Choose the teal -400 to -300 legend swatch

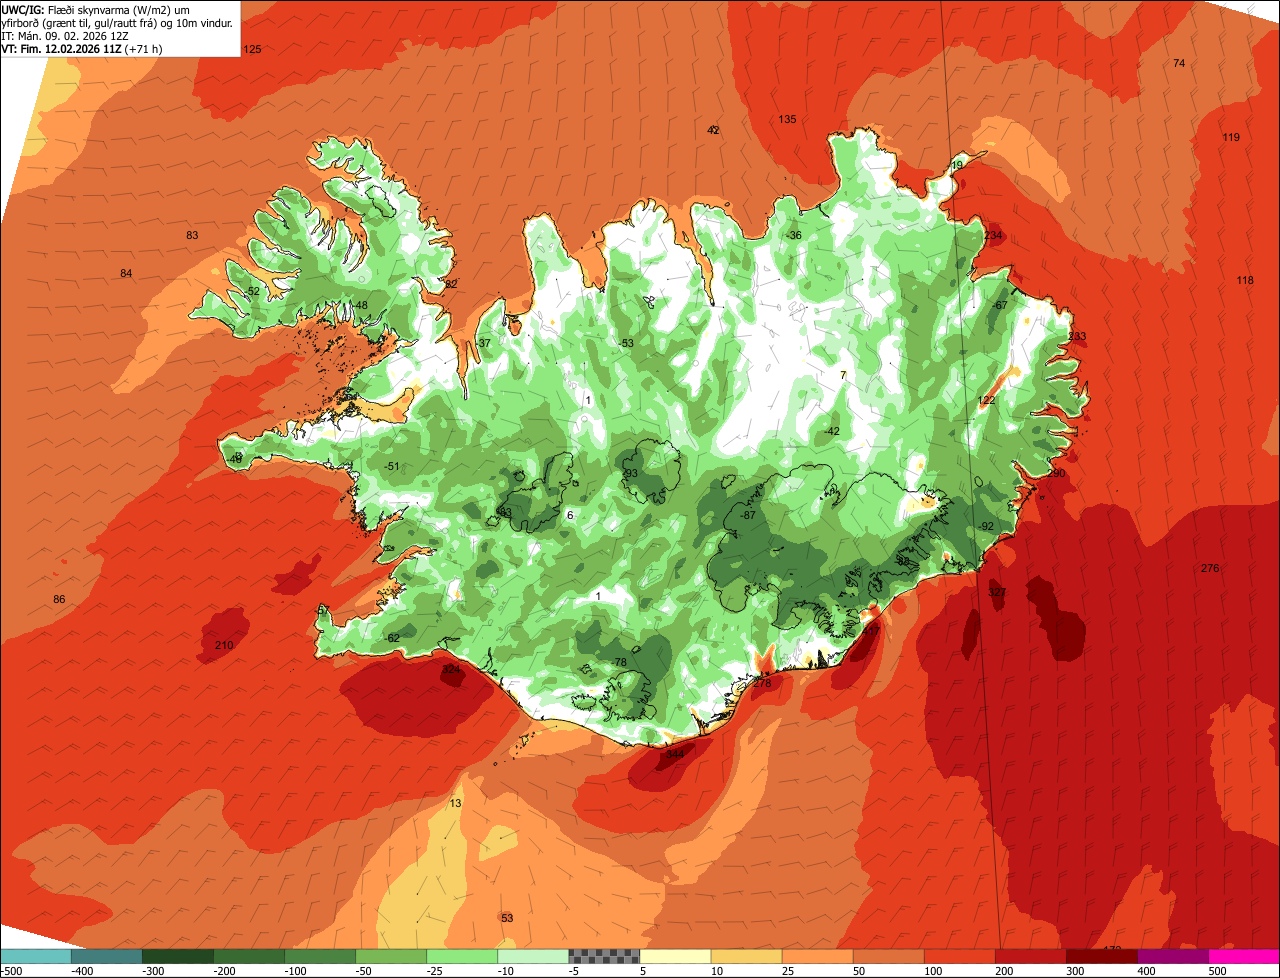pos(106,956)
